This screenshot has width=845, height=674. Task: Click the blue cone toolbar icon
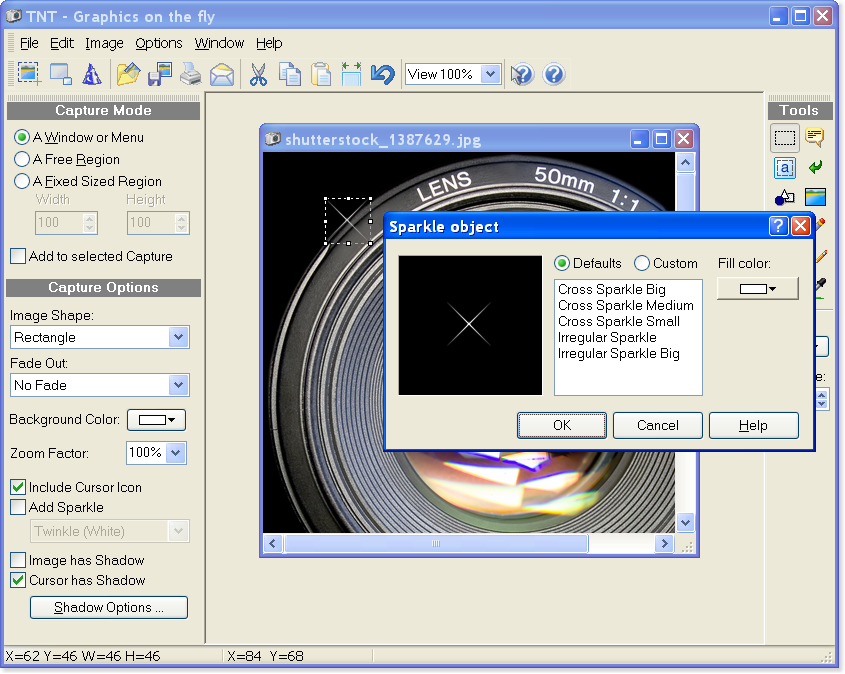(x=92, y=74)
